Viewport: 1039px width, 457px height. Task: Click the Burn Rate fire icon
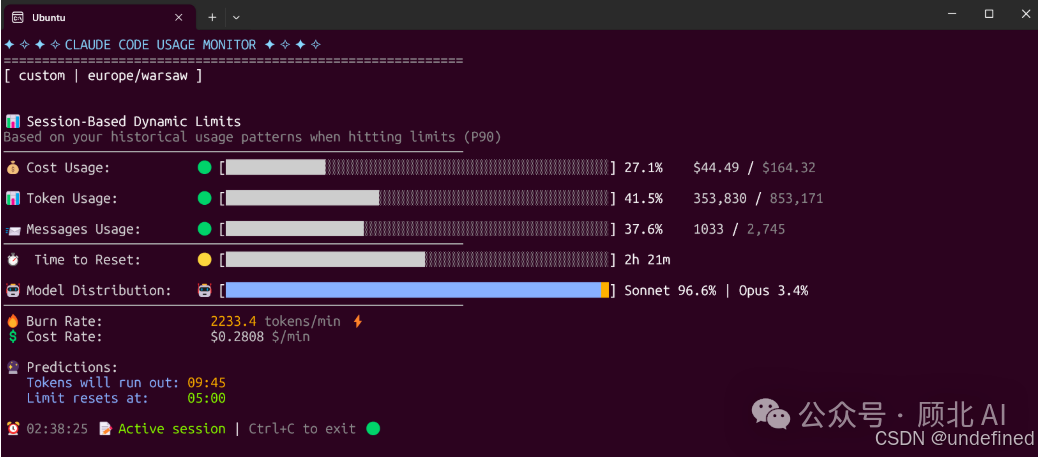(13, 321)
